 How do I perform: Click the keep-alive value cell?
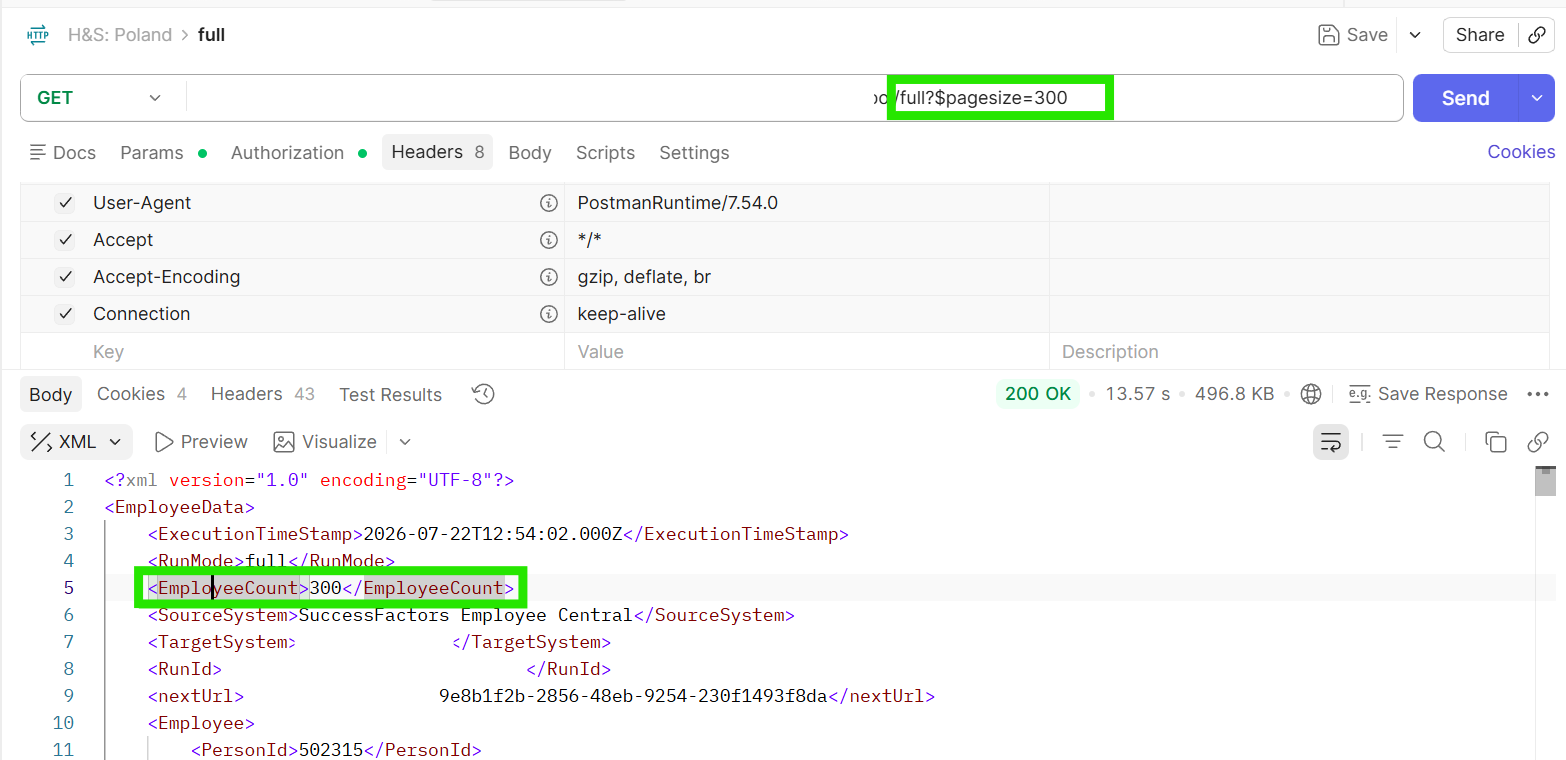806,314
